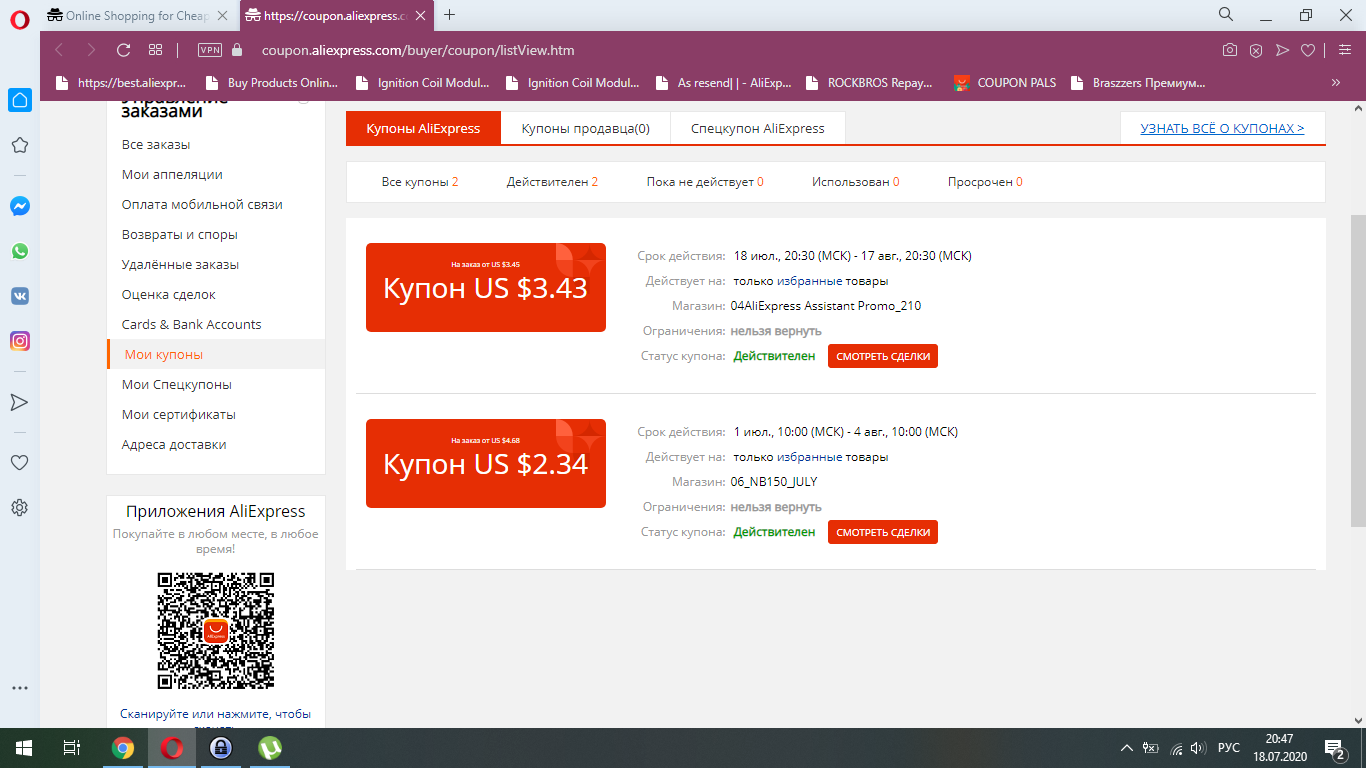Open the Buy Products Online bookmark
1366x768 pixels.
click(272, 83)
